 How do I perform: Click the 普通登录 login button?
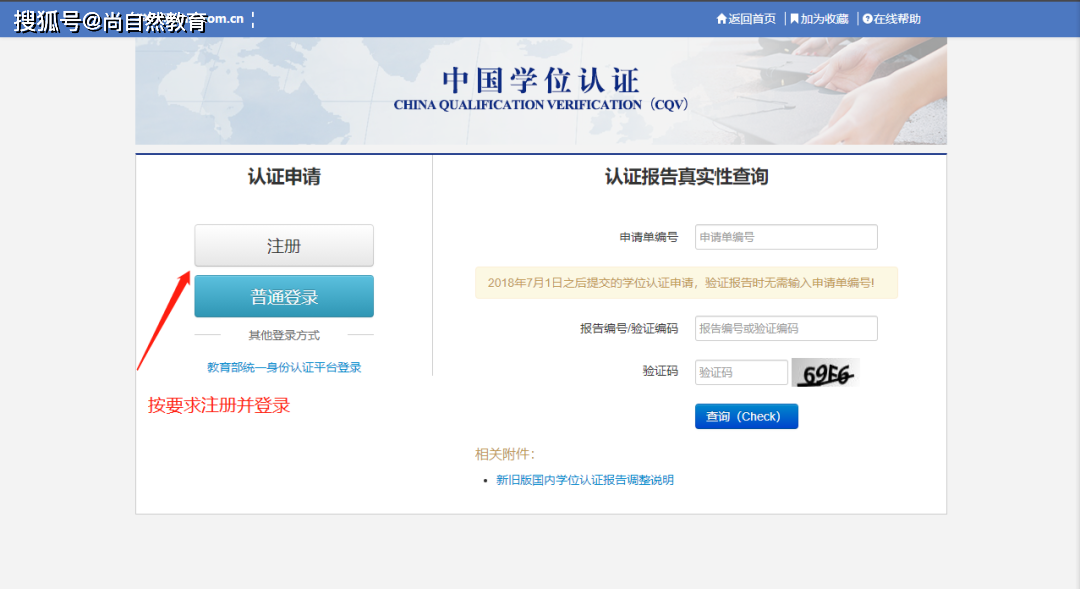coord(283,296)
